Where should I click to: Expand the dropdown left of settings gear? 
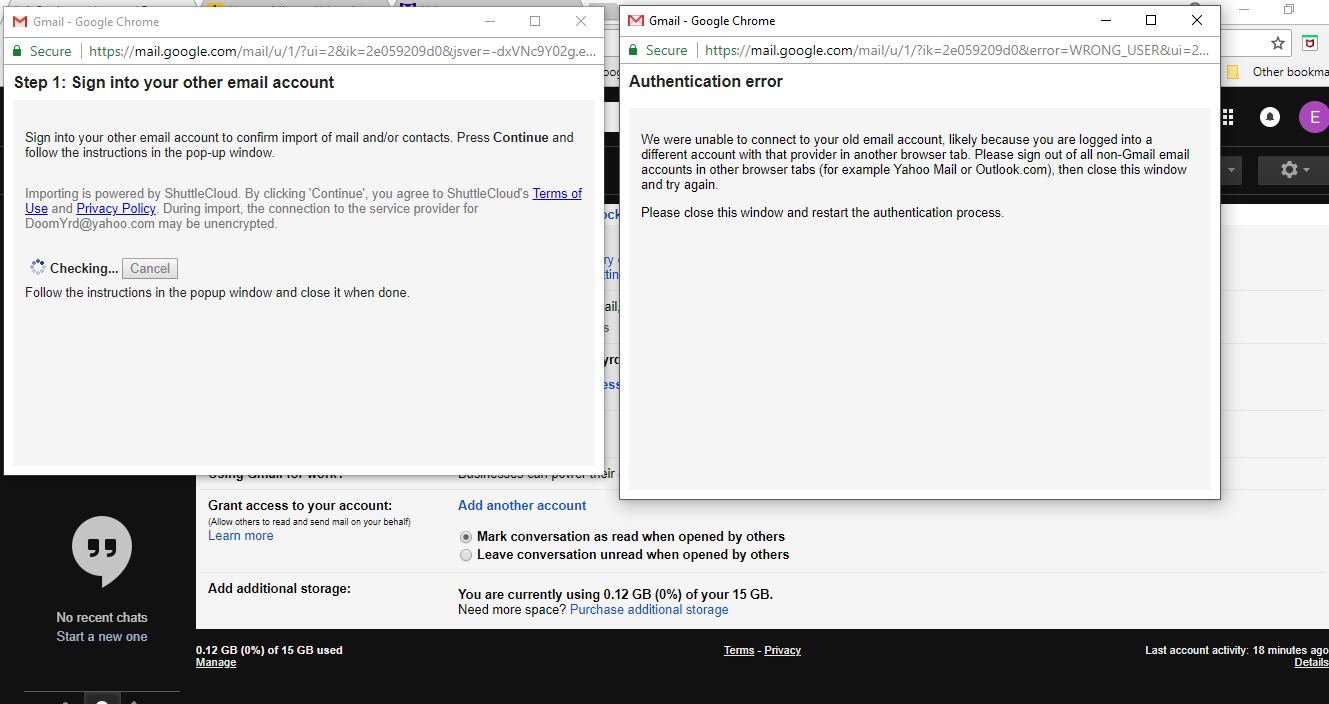point(1231,170)
